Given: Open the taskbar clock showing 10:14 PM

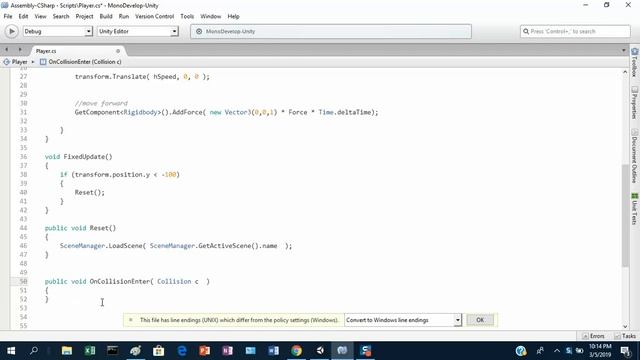Looking at the screenshot, I should pos(600,351).
